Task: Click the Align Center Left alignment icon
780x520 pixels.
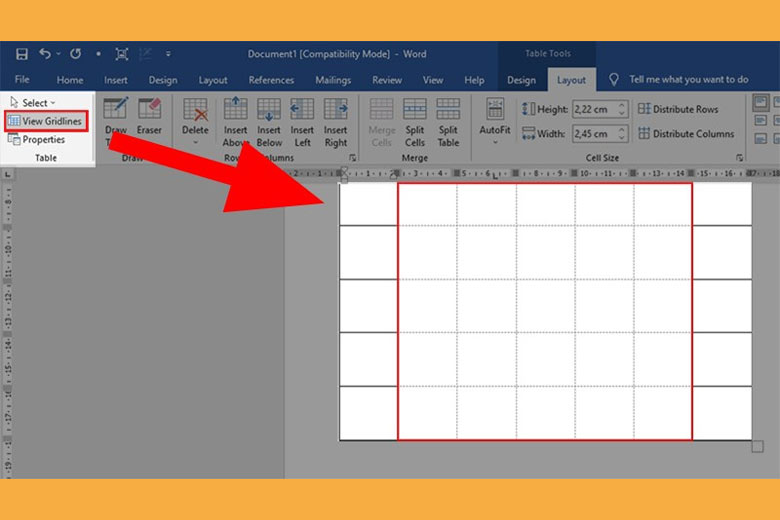Action: (x=761, y=120)
